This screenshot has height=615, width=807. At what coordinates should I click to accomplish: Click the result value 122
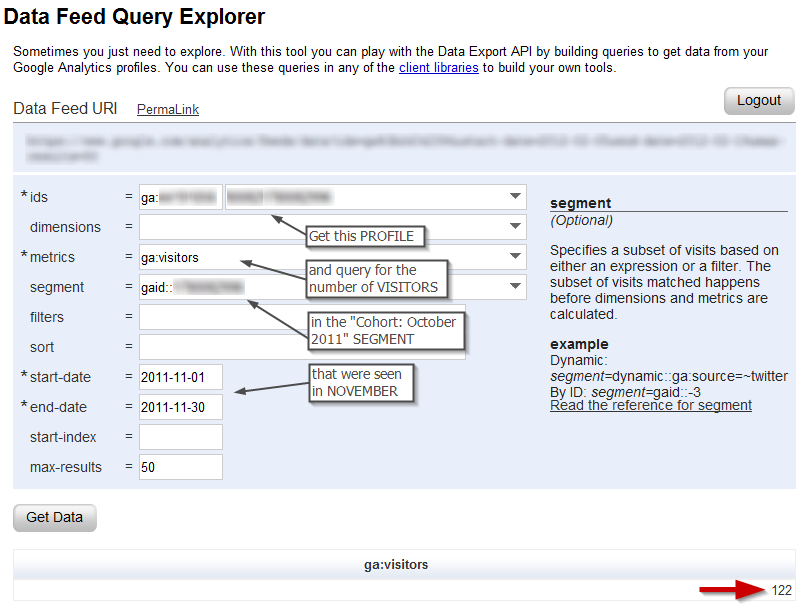click(781, 591)
